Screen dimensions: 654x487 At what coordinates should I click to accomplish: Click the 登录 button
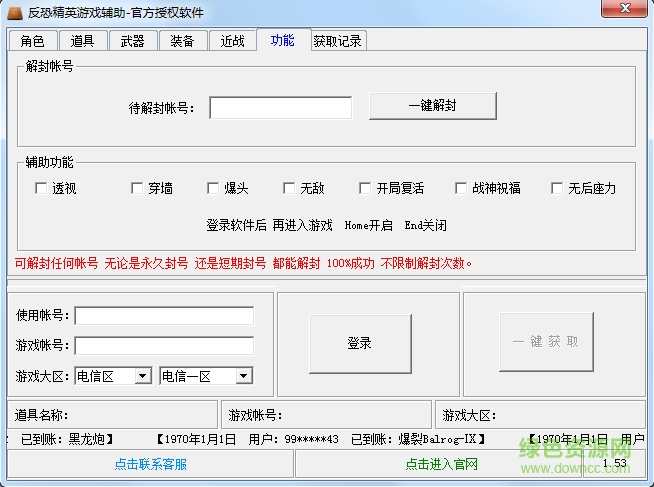click(x=360, y=344)
